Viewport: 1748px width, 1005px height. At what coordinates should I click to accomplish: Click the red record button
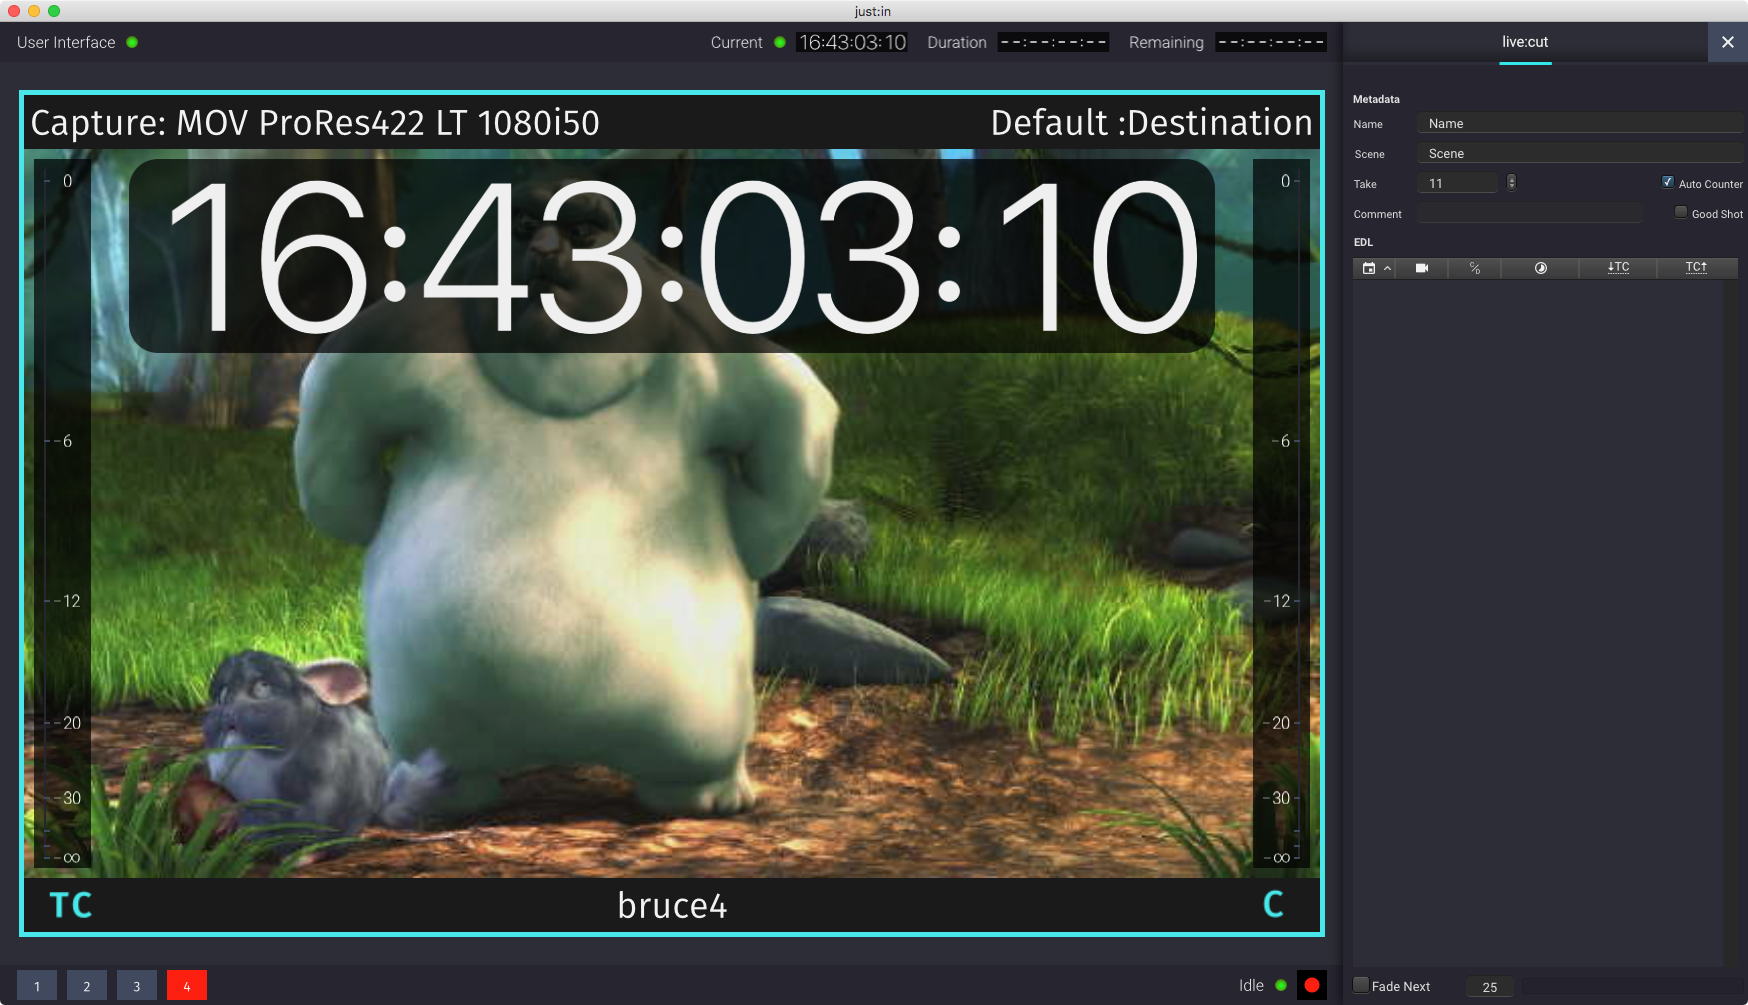pyautogui.click(x=1311, y=985)
